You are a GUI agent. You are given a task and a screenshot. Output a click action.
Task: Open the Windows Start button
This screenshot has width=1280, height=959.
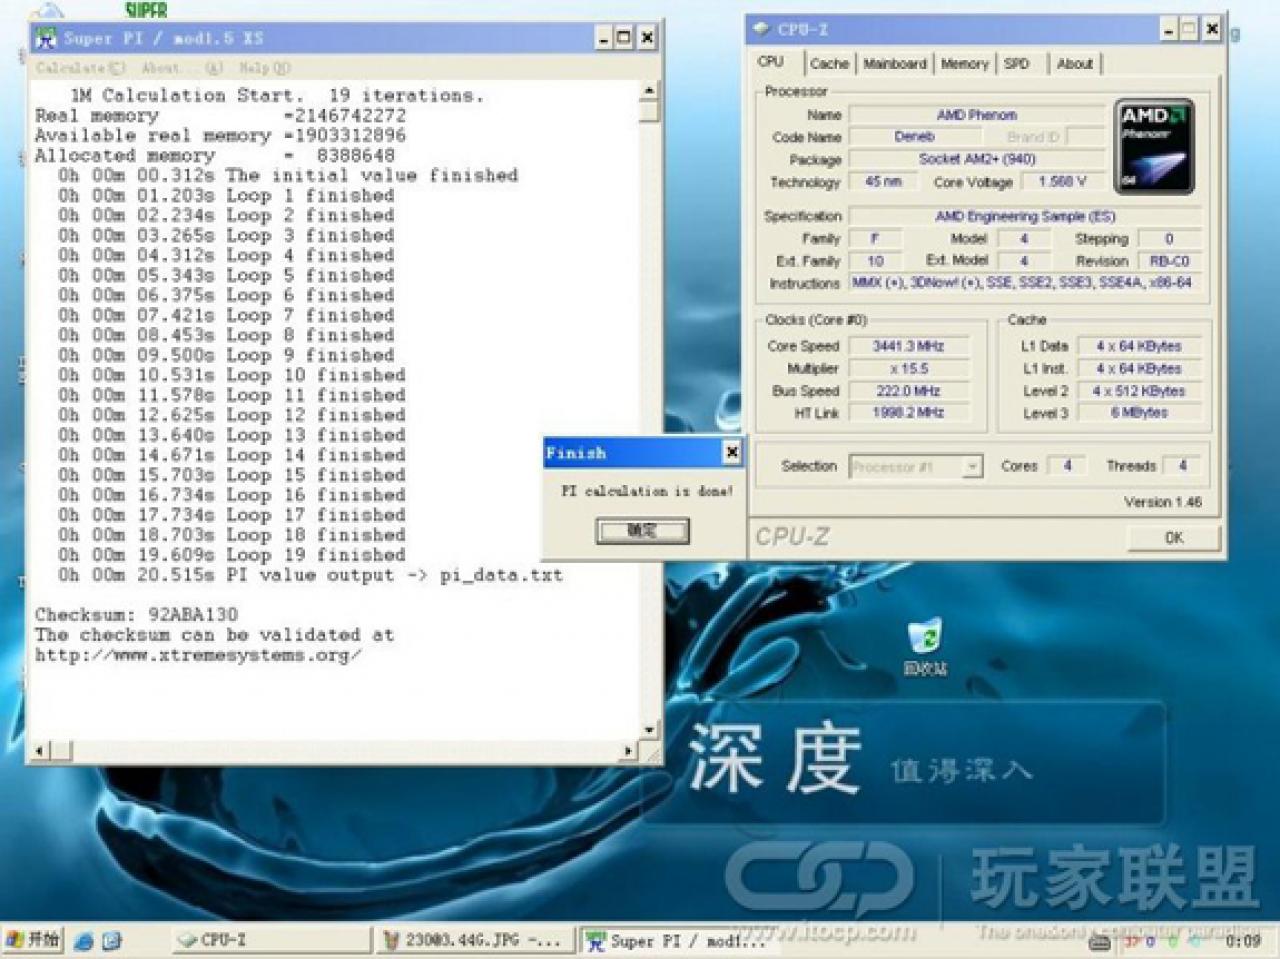33,939
